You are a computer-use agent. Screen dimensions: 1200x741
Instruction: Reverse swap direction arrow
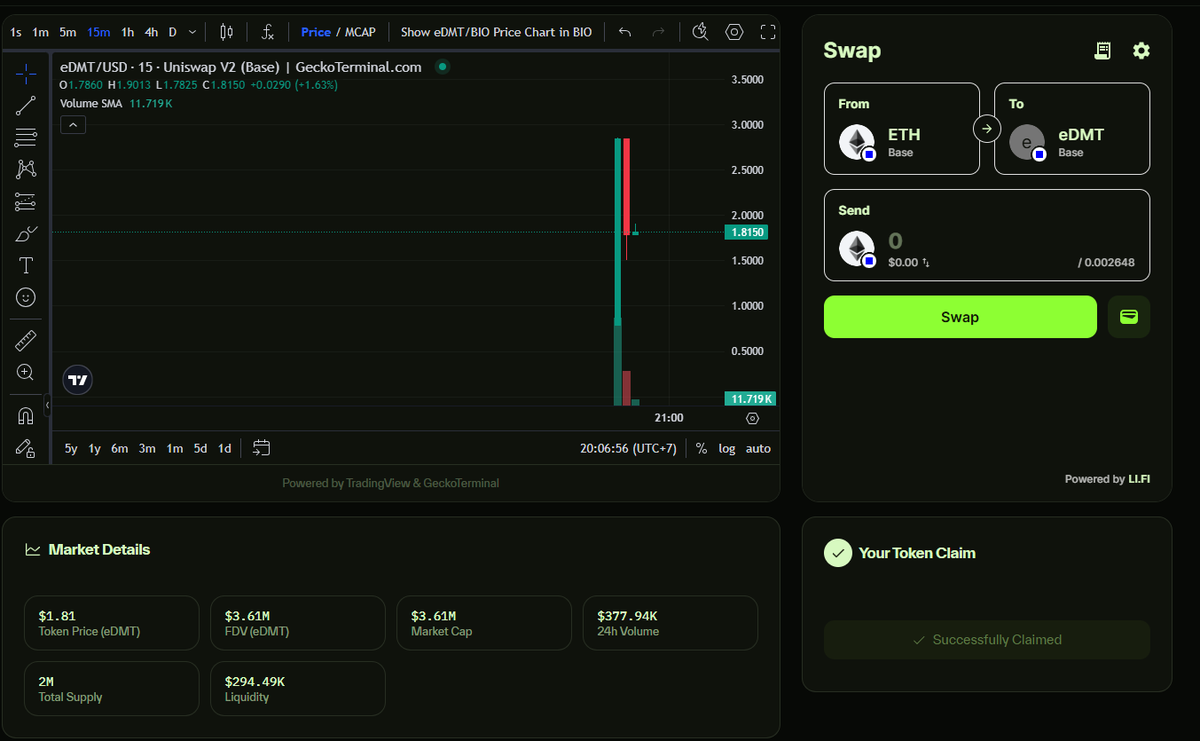(x=987, y=128)
